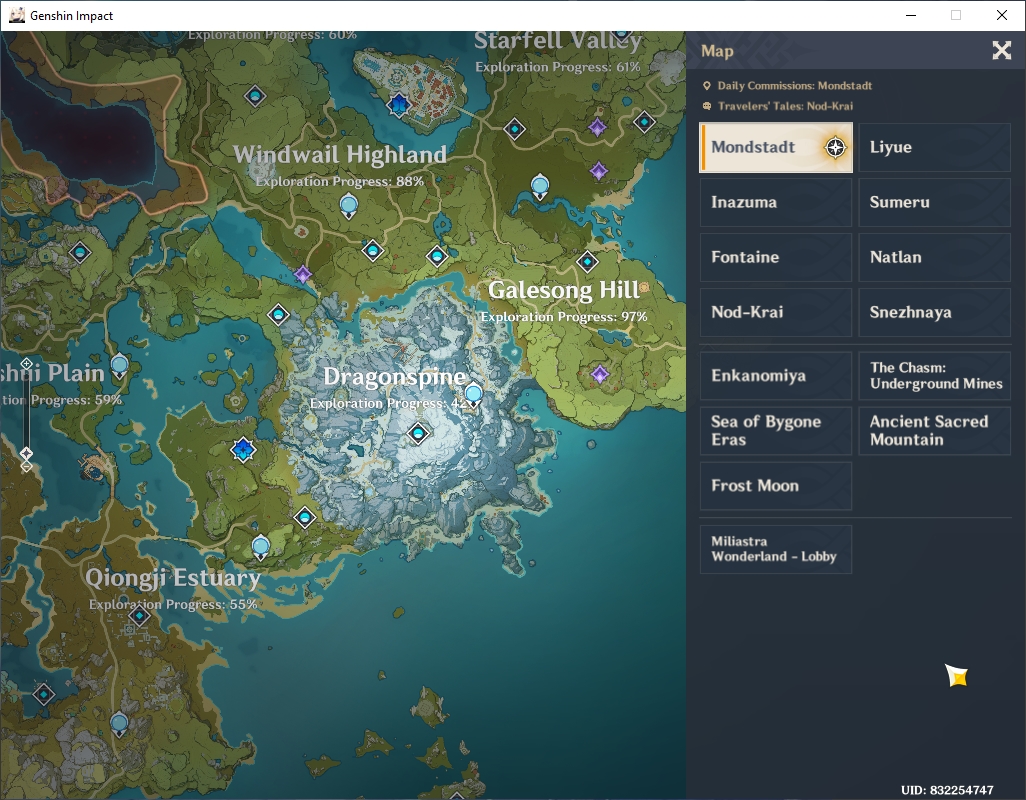Select the purple domain icon in Galesong Hill

(x=600, y=374)
